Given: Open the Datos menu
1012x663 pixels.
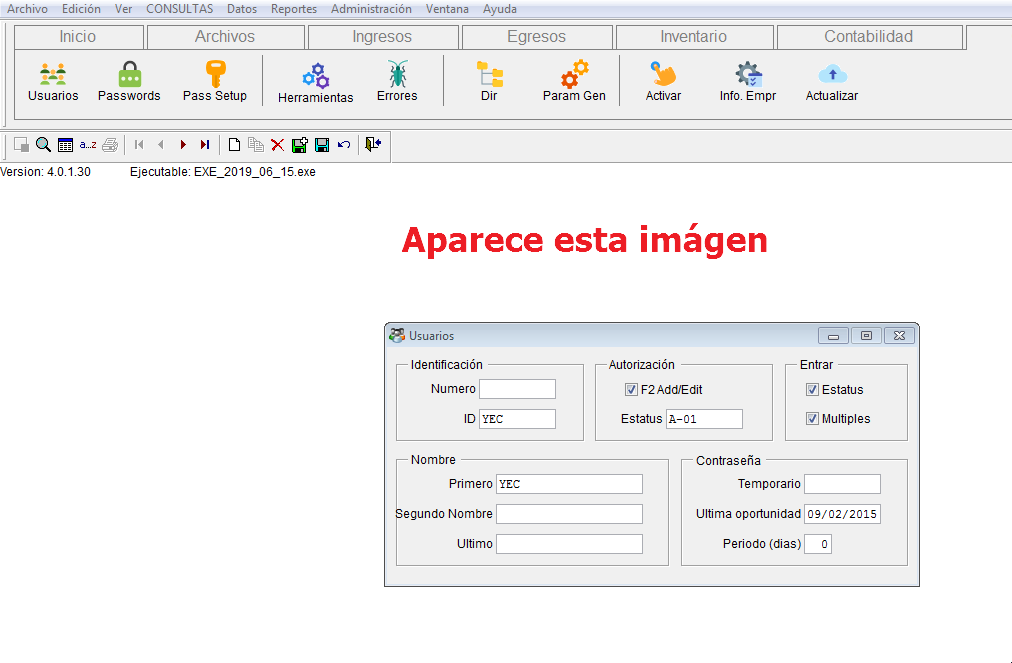Looking at the screenshot, I should pos(242,9).
